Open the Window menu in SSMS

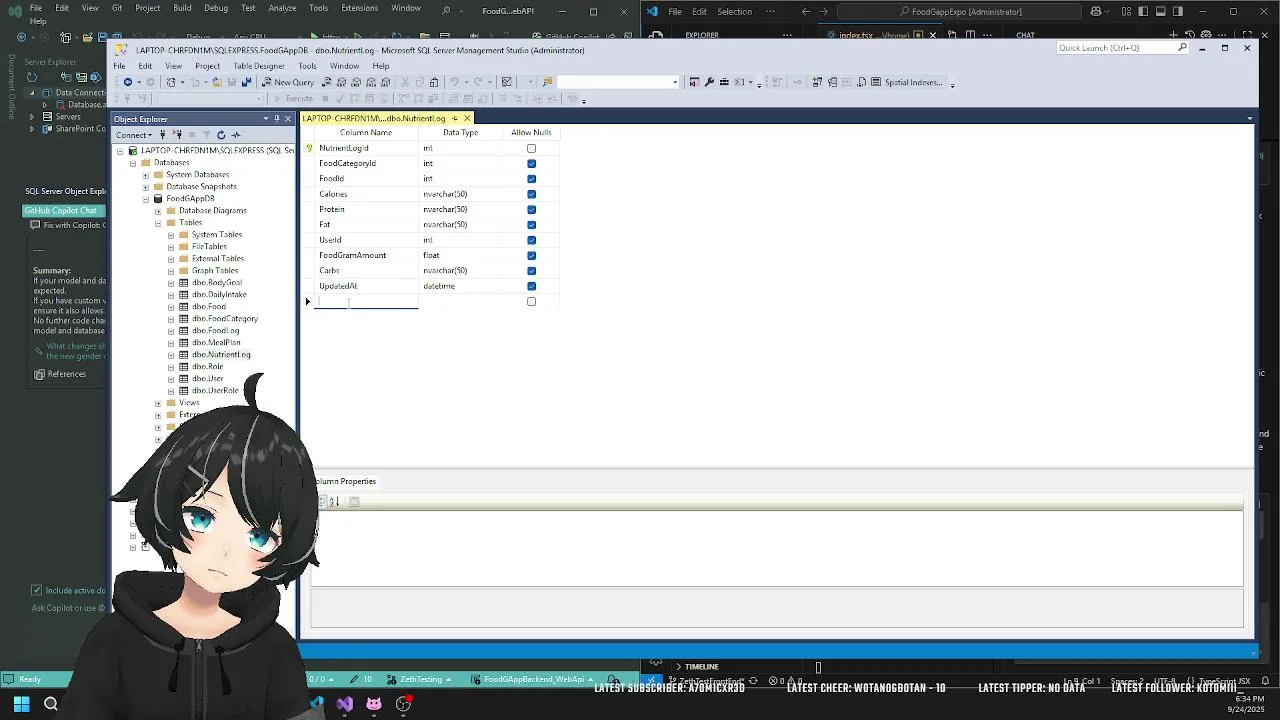[x=344, y=66]
